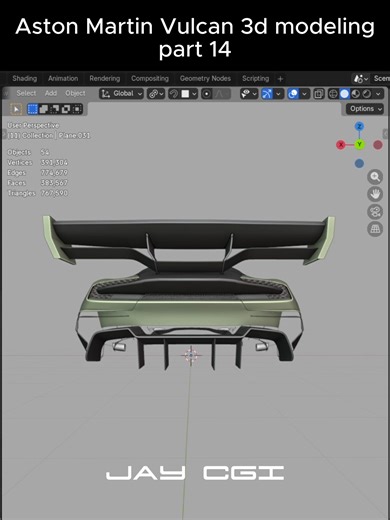
Task: Click the blue Z axis gizmo
Action: (359, 126)
